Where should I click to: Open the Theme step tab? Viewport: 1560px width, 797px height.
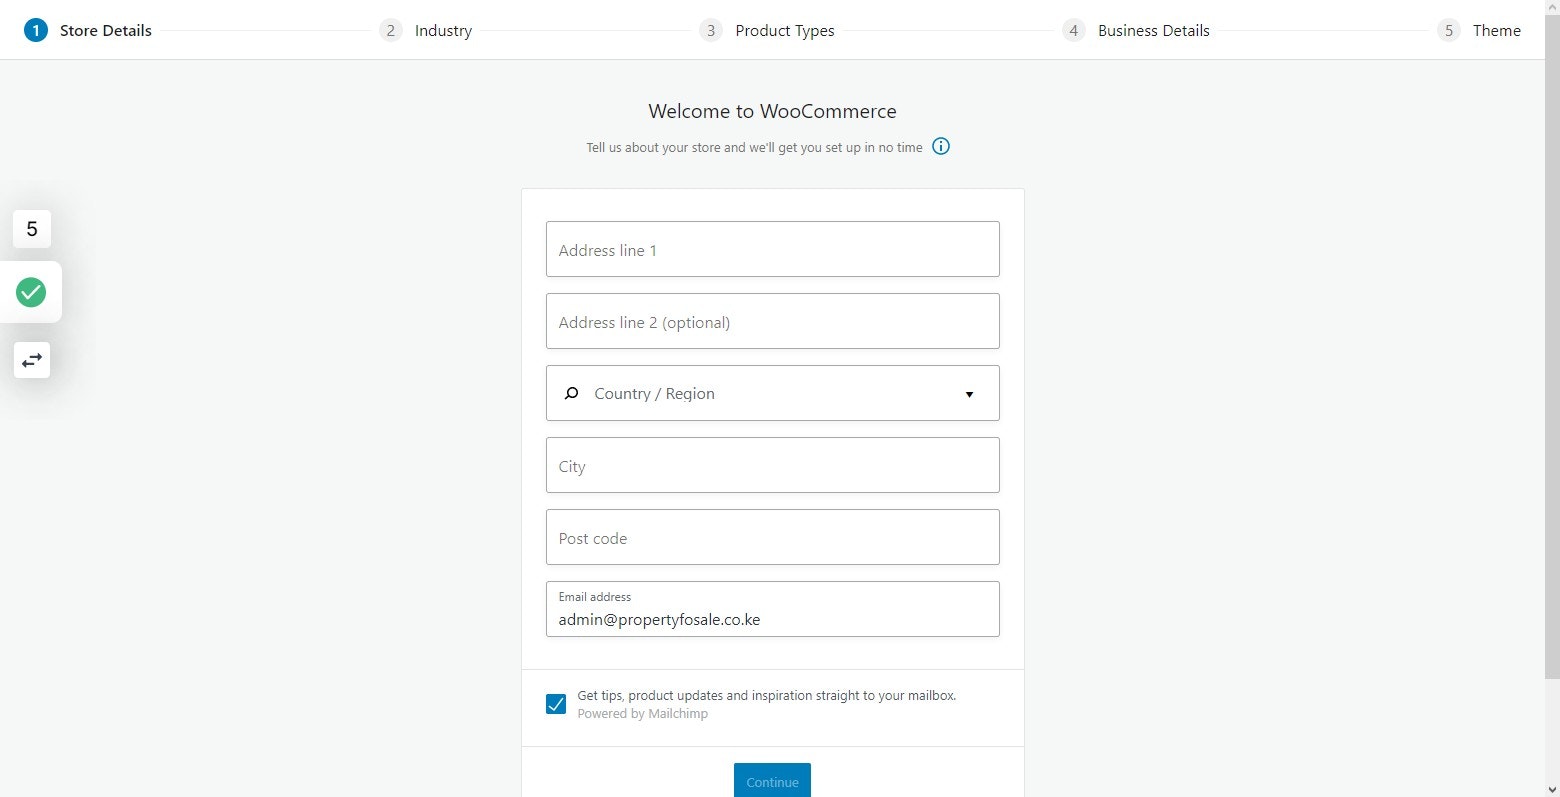tap(1496, 30)
